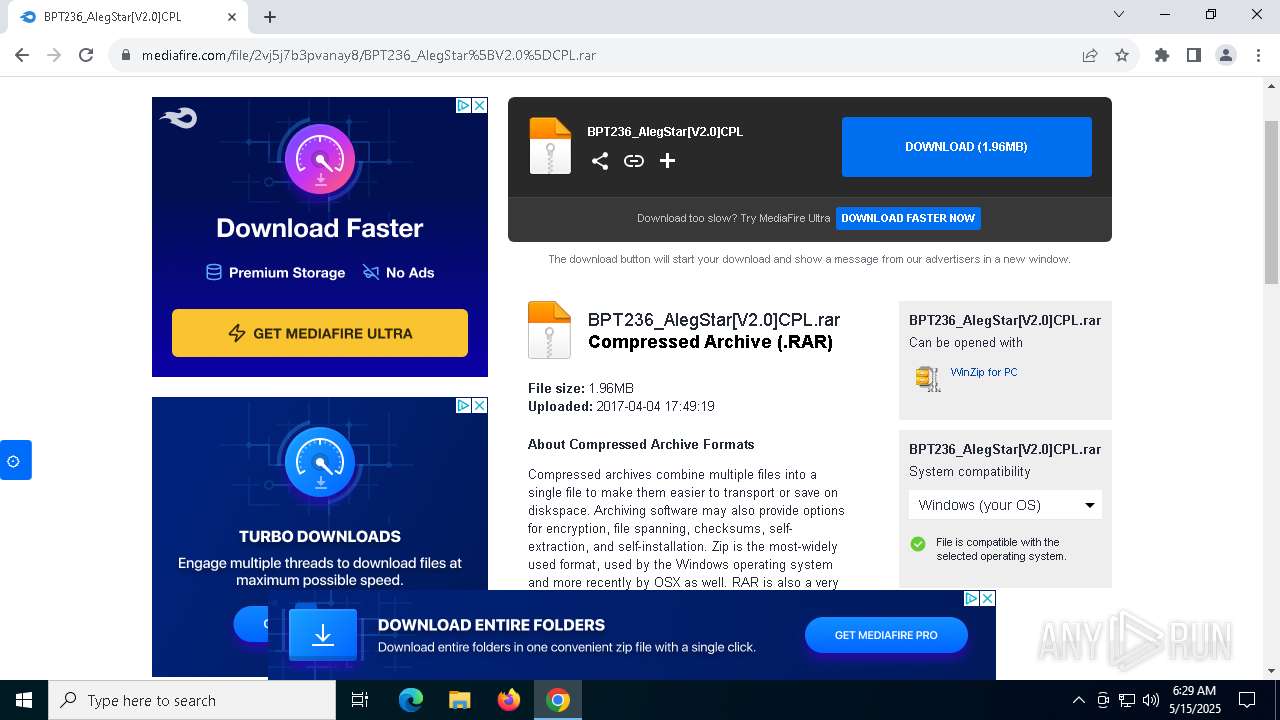This screenshot has width=1280, height=720.
Task: Open Task View in the taskbar
Action: pos(360,700)
